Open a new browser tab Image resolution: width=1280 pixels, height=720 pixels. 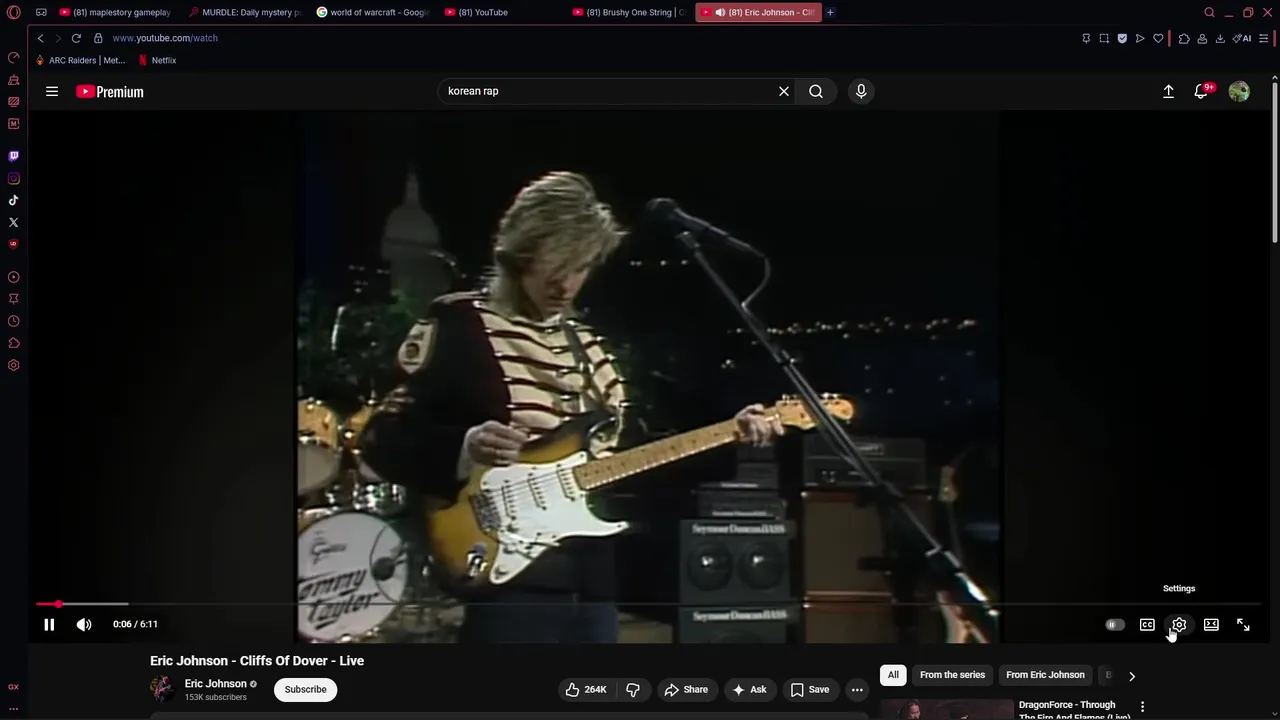[x=830, y=12]
